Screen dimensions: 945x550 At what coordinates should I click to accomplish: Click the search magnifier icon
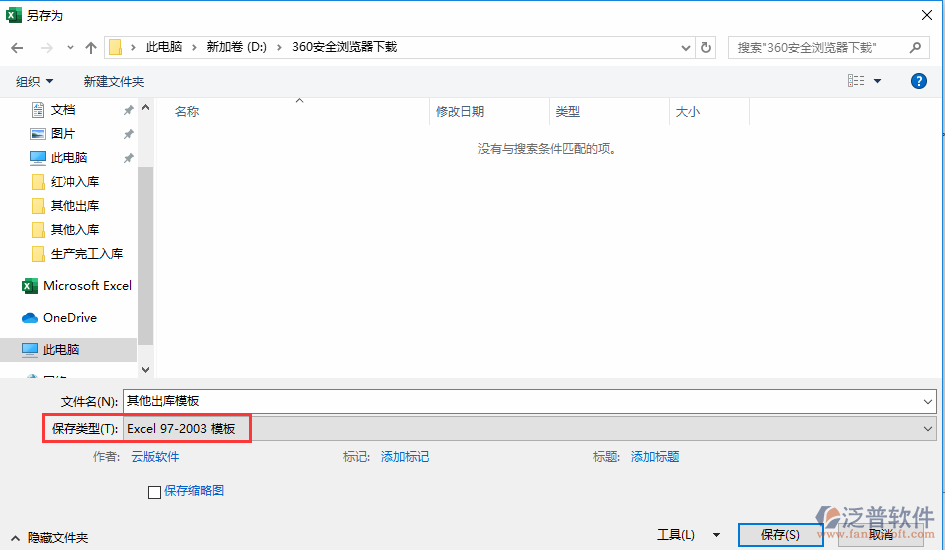pyautogui.click(x=916, y=47)
